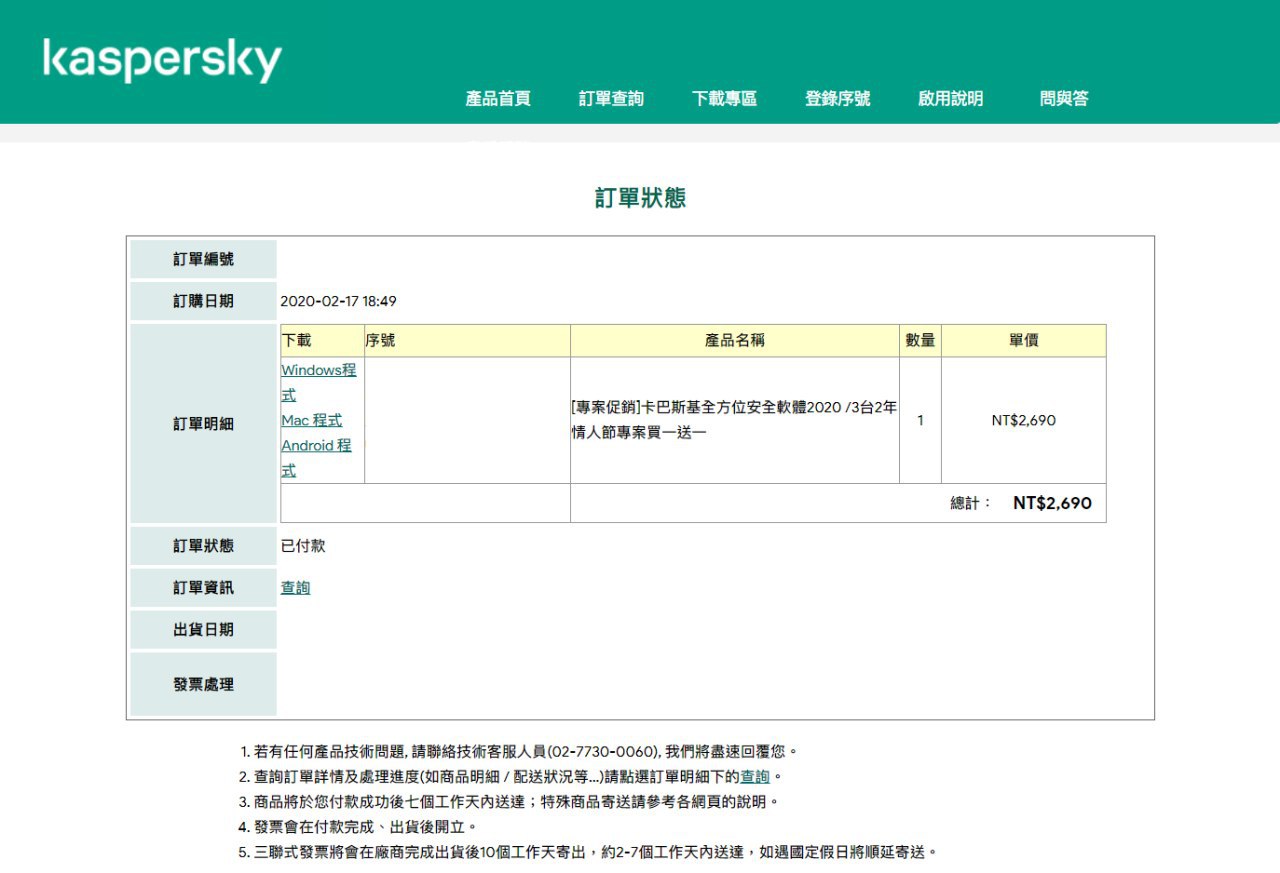Click the 序號 column header
The image size is (1280, 873).
coord(467,341)
